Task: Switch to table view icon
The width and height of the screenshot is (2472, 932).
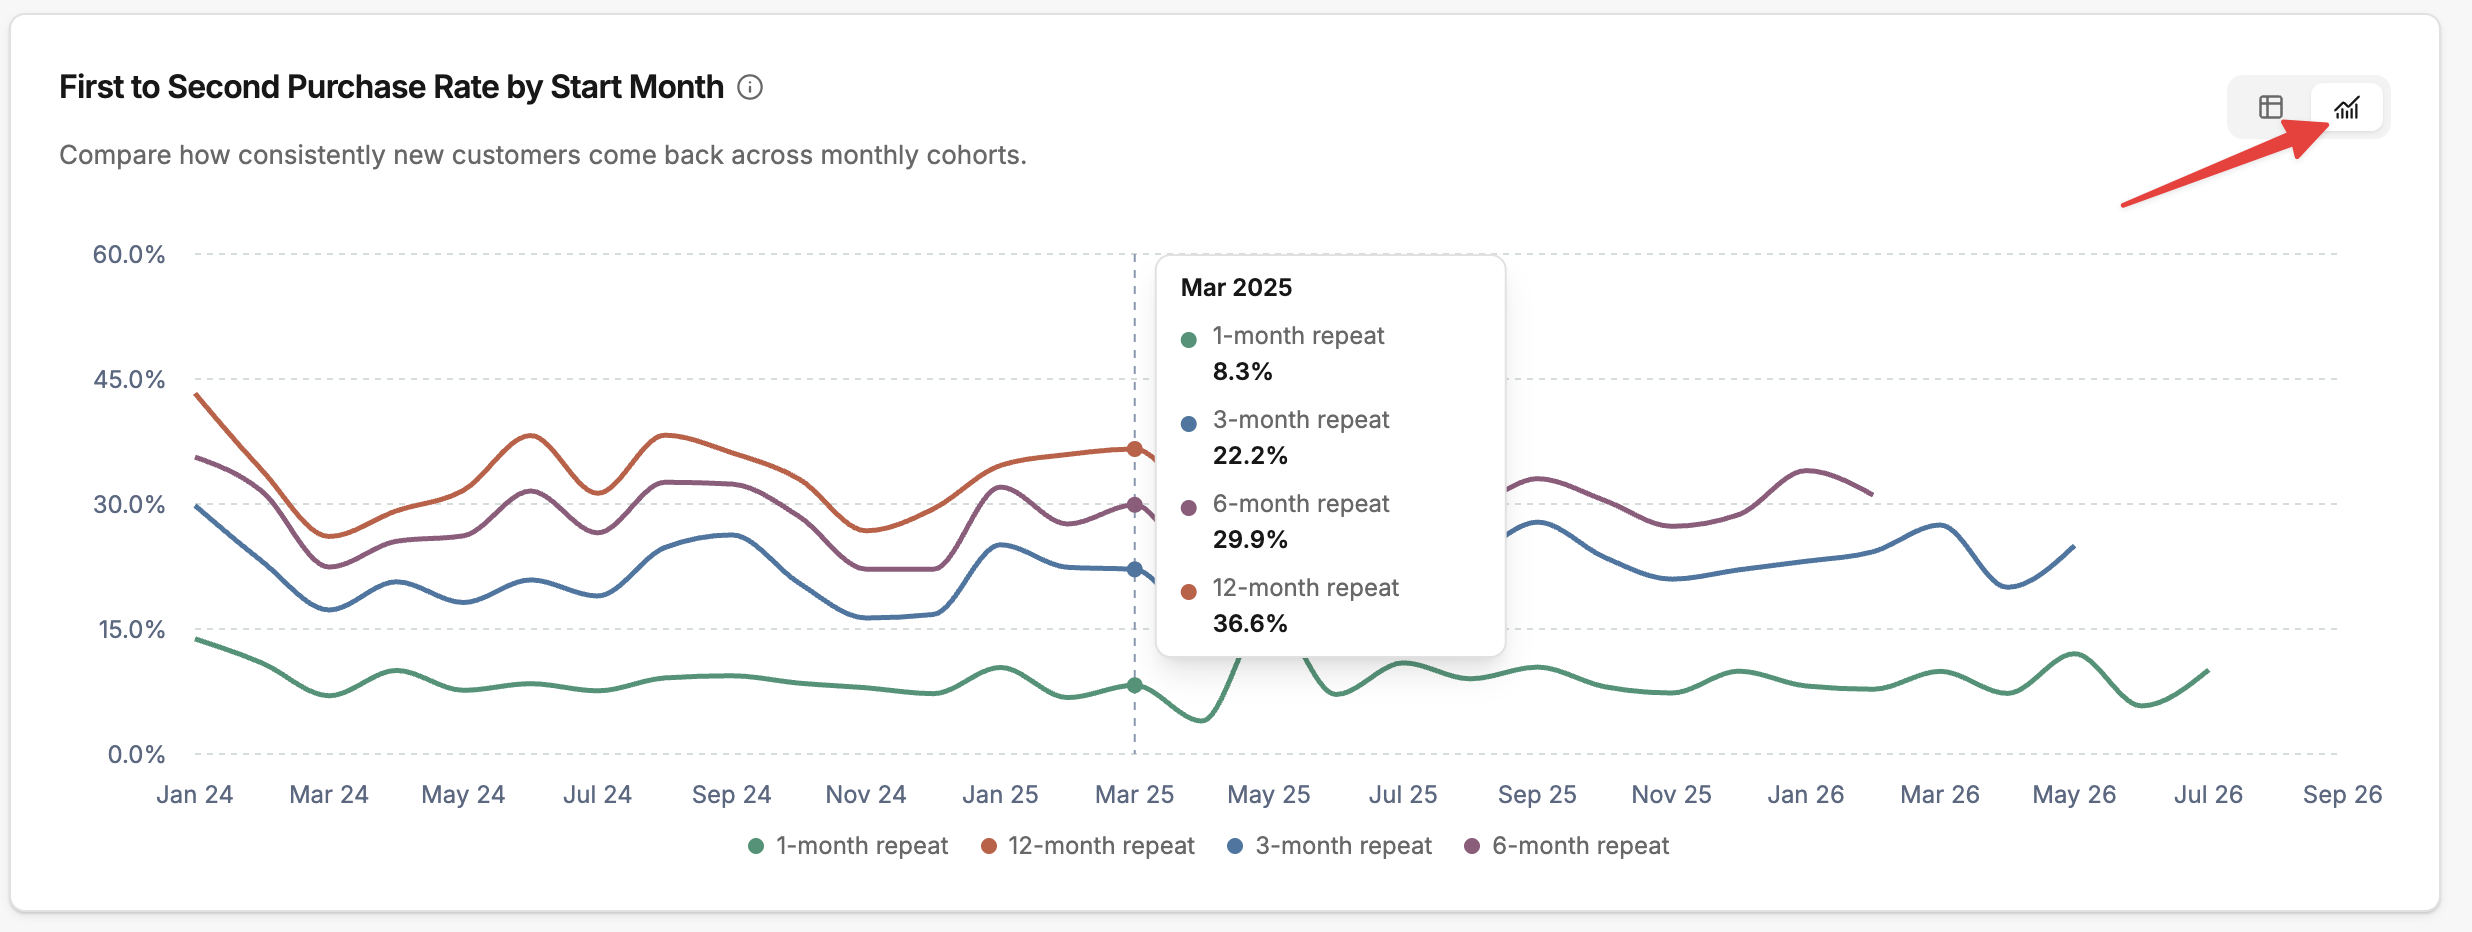Action: coord(2270,107)
